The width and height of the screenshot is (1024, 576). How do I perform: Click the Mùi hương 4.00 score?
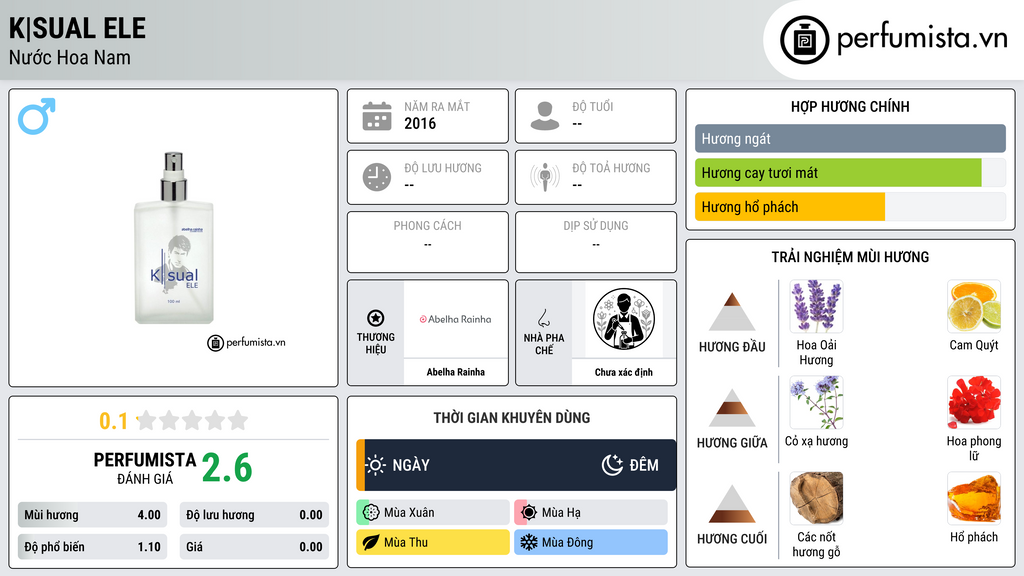pyautogui.click(x=92, y=515)
